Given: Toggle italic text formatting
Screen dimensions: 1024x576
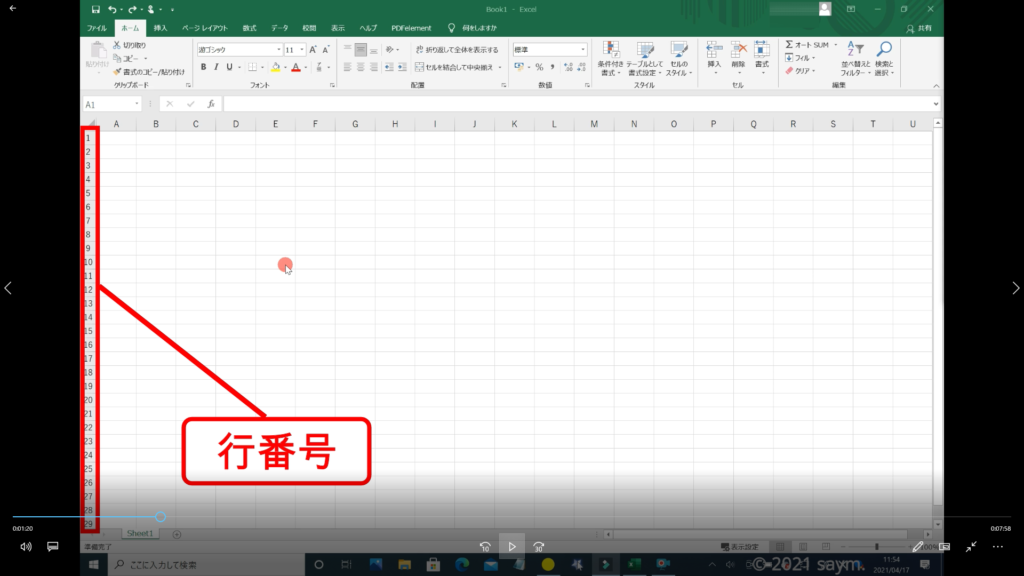Looking at the screenshot, I should [216, 67].
